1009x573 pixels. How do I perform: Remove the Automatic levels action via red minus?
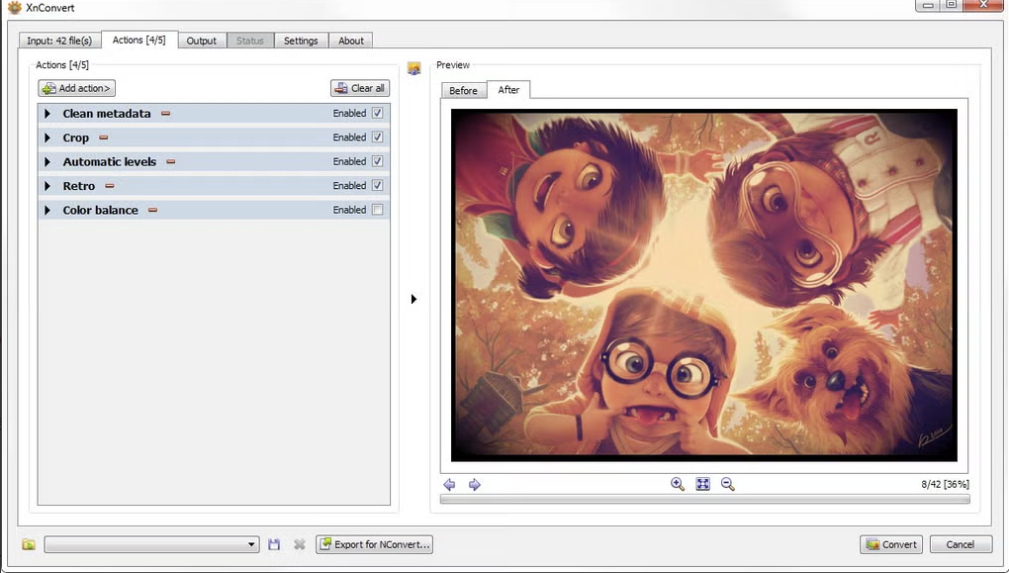pos(171,162)
